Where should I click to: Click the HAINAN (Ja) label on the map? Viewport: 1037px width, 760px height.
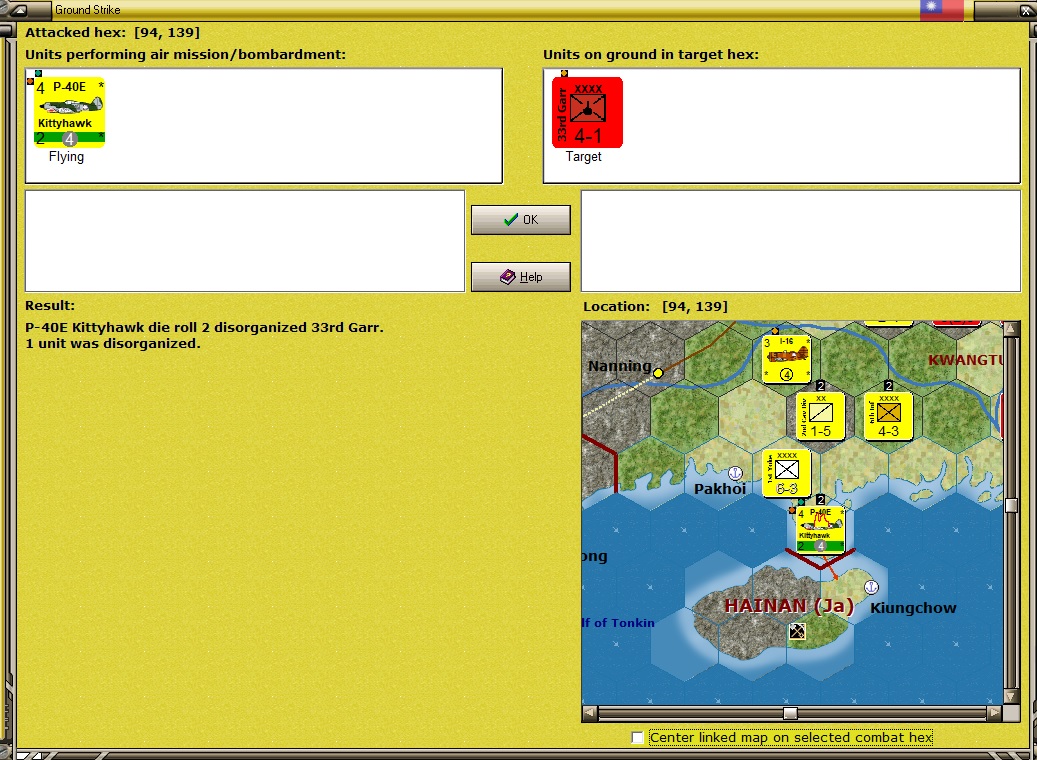tap(789, 606)
